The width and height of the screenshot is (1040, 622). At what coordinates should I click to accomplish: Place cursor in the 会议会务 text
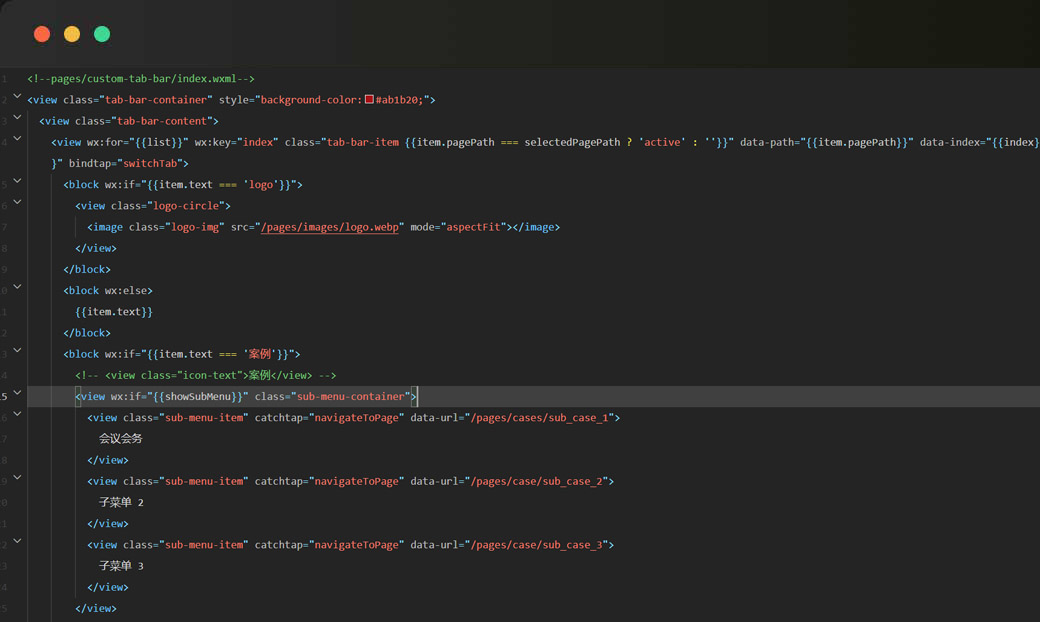click(x=120, y=439)
